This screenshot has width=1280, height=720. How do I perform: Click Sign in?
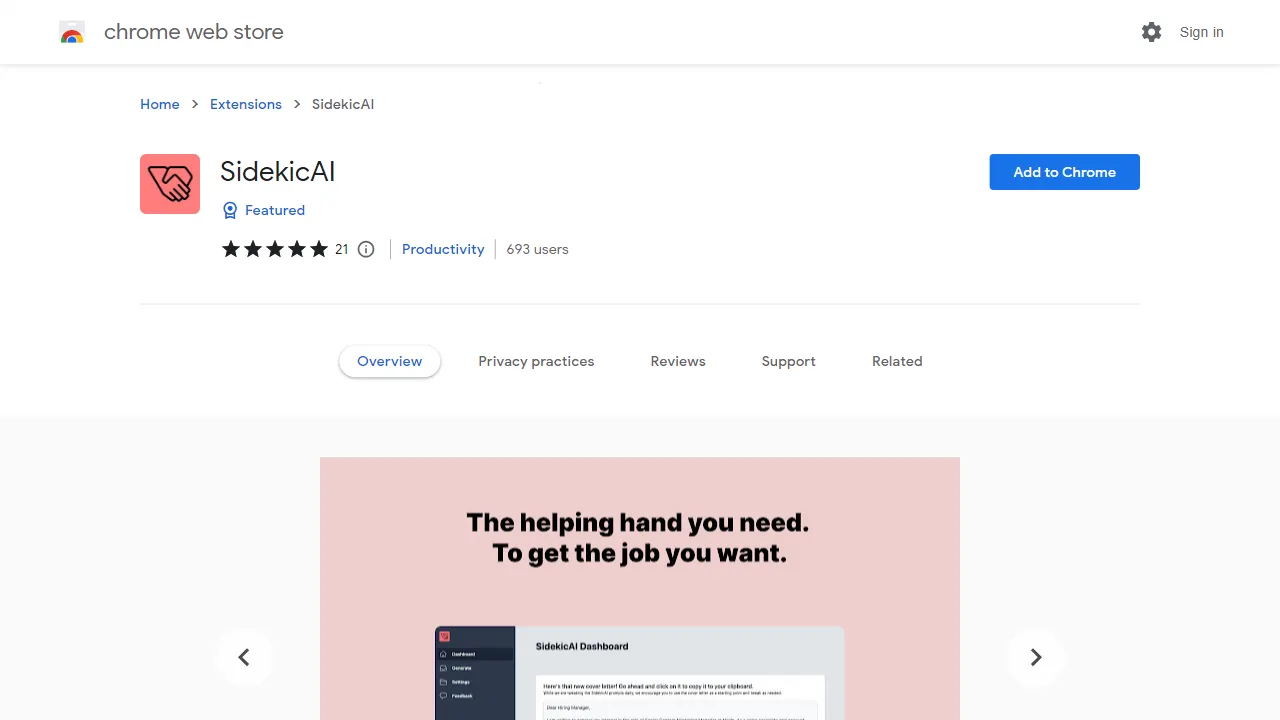click(1202, 32)
